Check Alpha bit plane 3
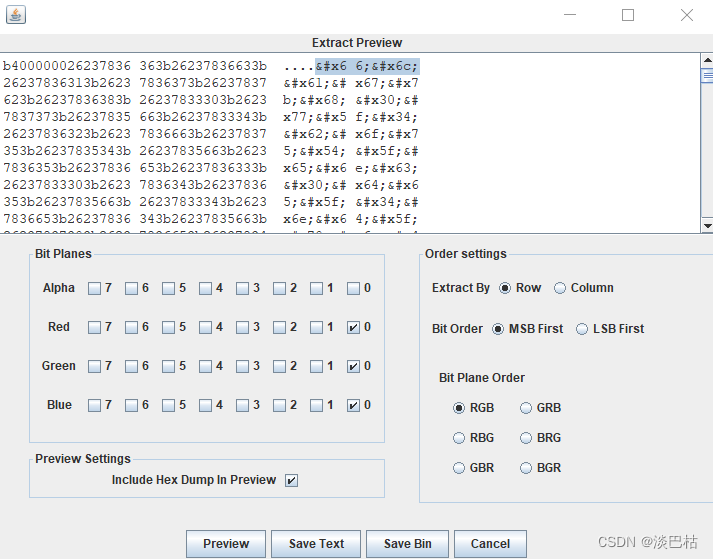This screenshot has width=713, height=559. (x=242, y=288)
